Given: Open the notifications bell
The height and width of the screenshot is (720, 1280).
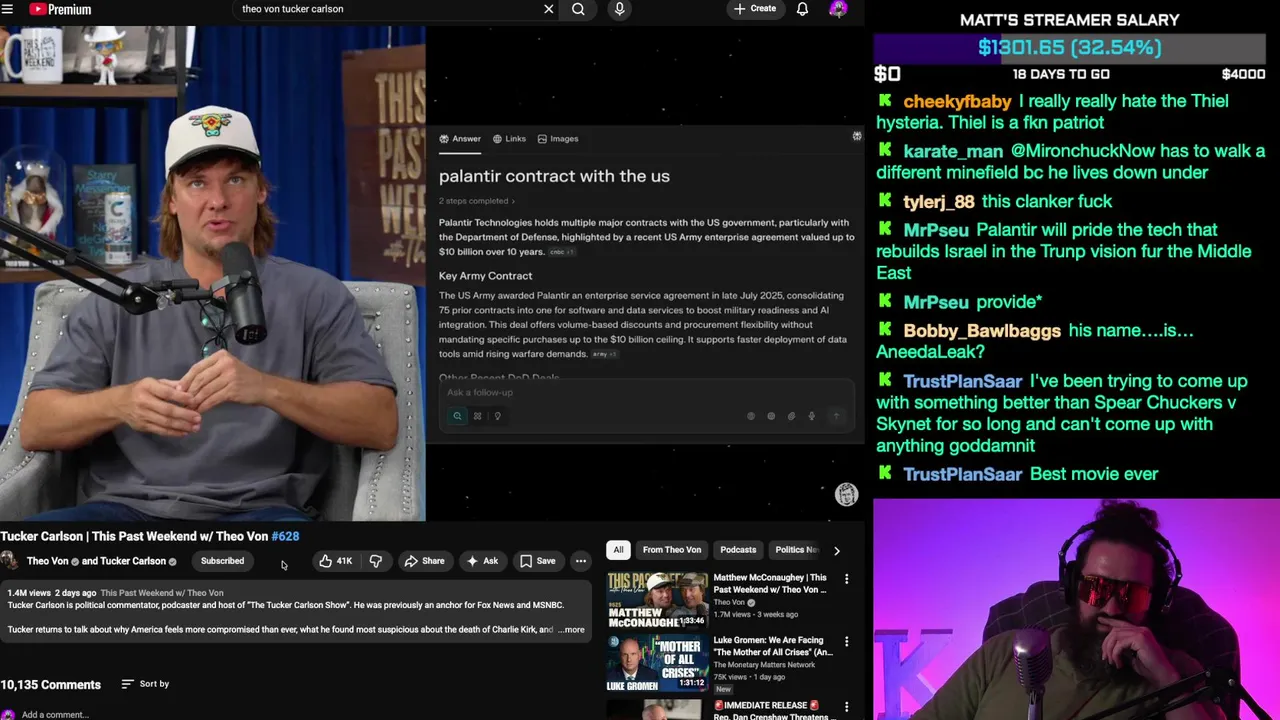Looking at the screenshot, I should pos(802,9).
